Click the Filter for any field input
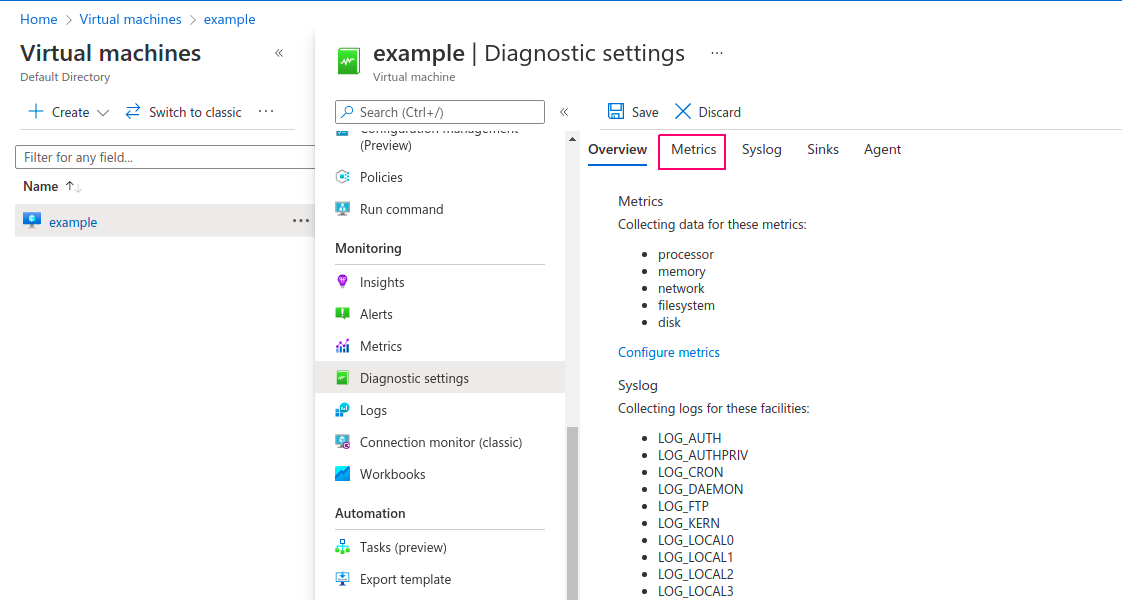 click(x=165, y=157)
